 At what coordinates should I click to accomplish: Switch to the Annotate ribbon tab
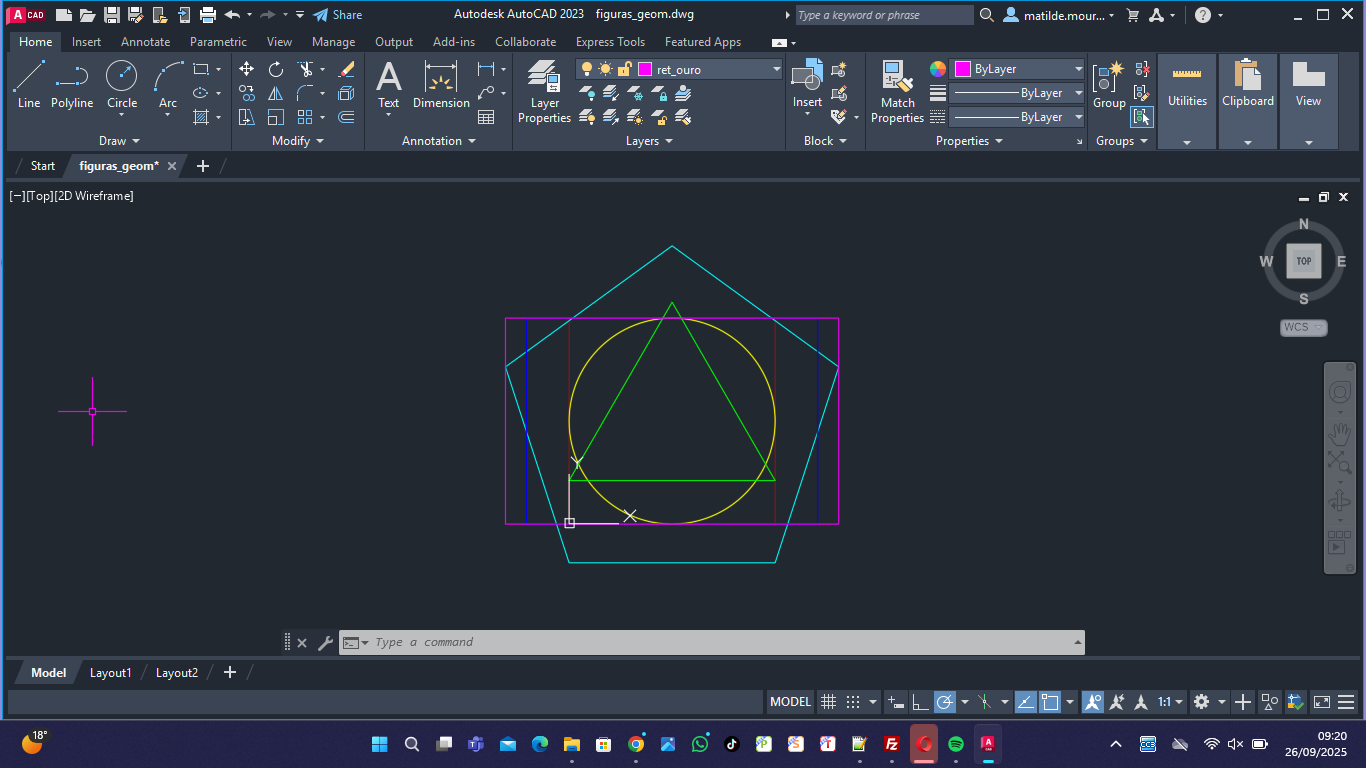tap(145, 42)
